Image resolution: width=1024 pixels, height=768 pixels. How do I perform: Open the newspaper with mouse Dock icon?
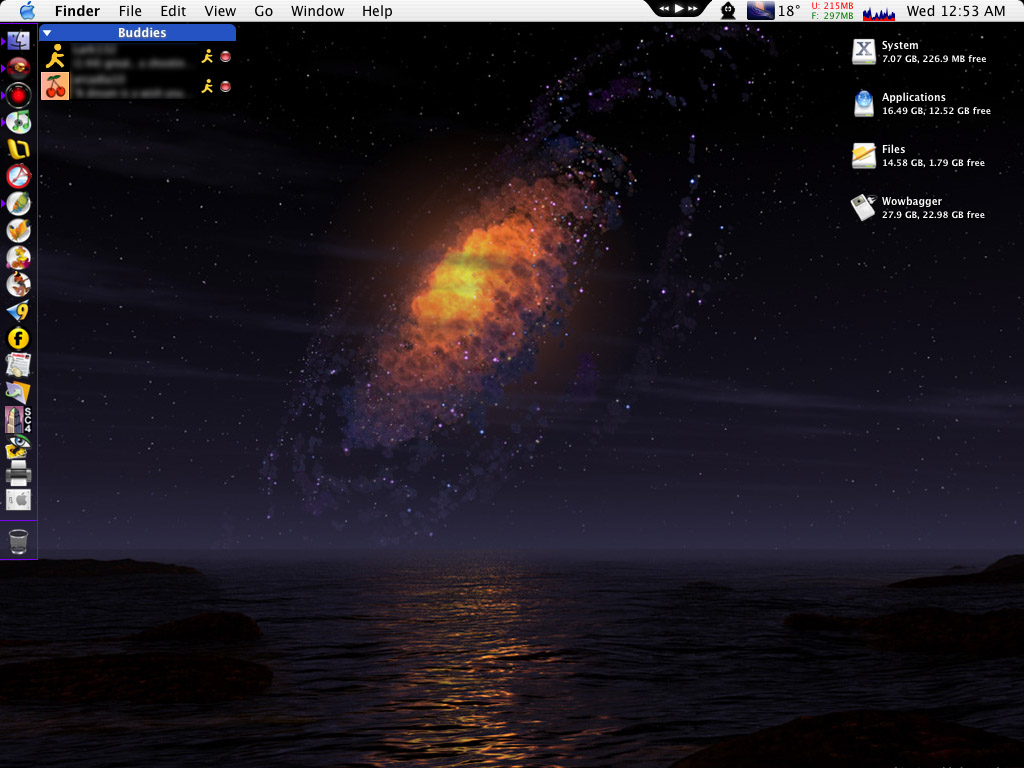[18, 366]
